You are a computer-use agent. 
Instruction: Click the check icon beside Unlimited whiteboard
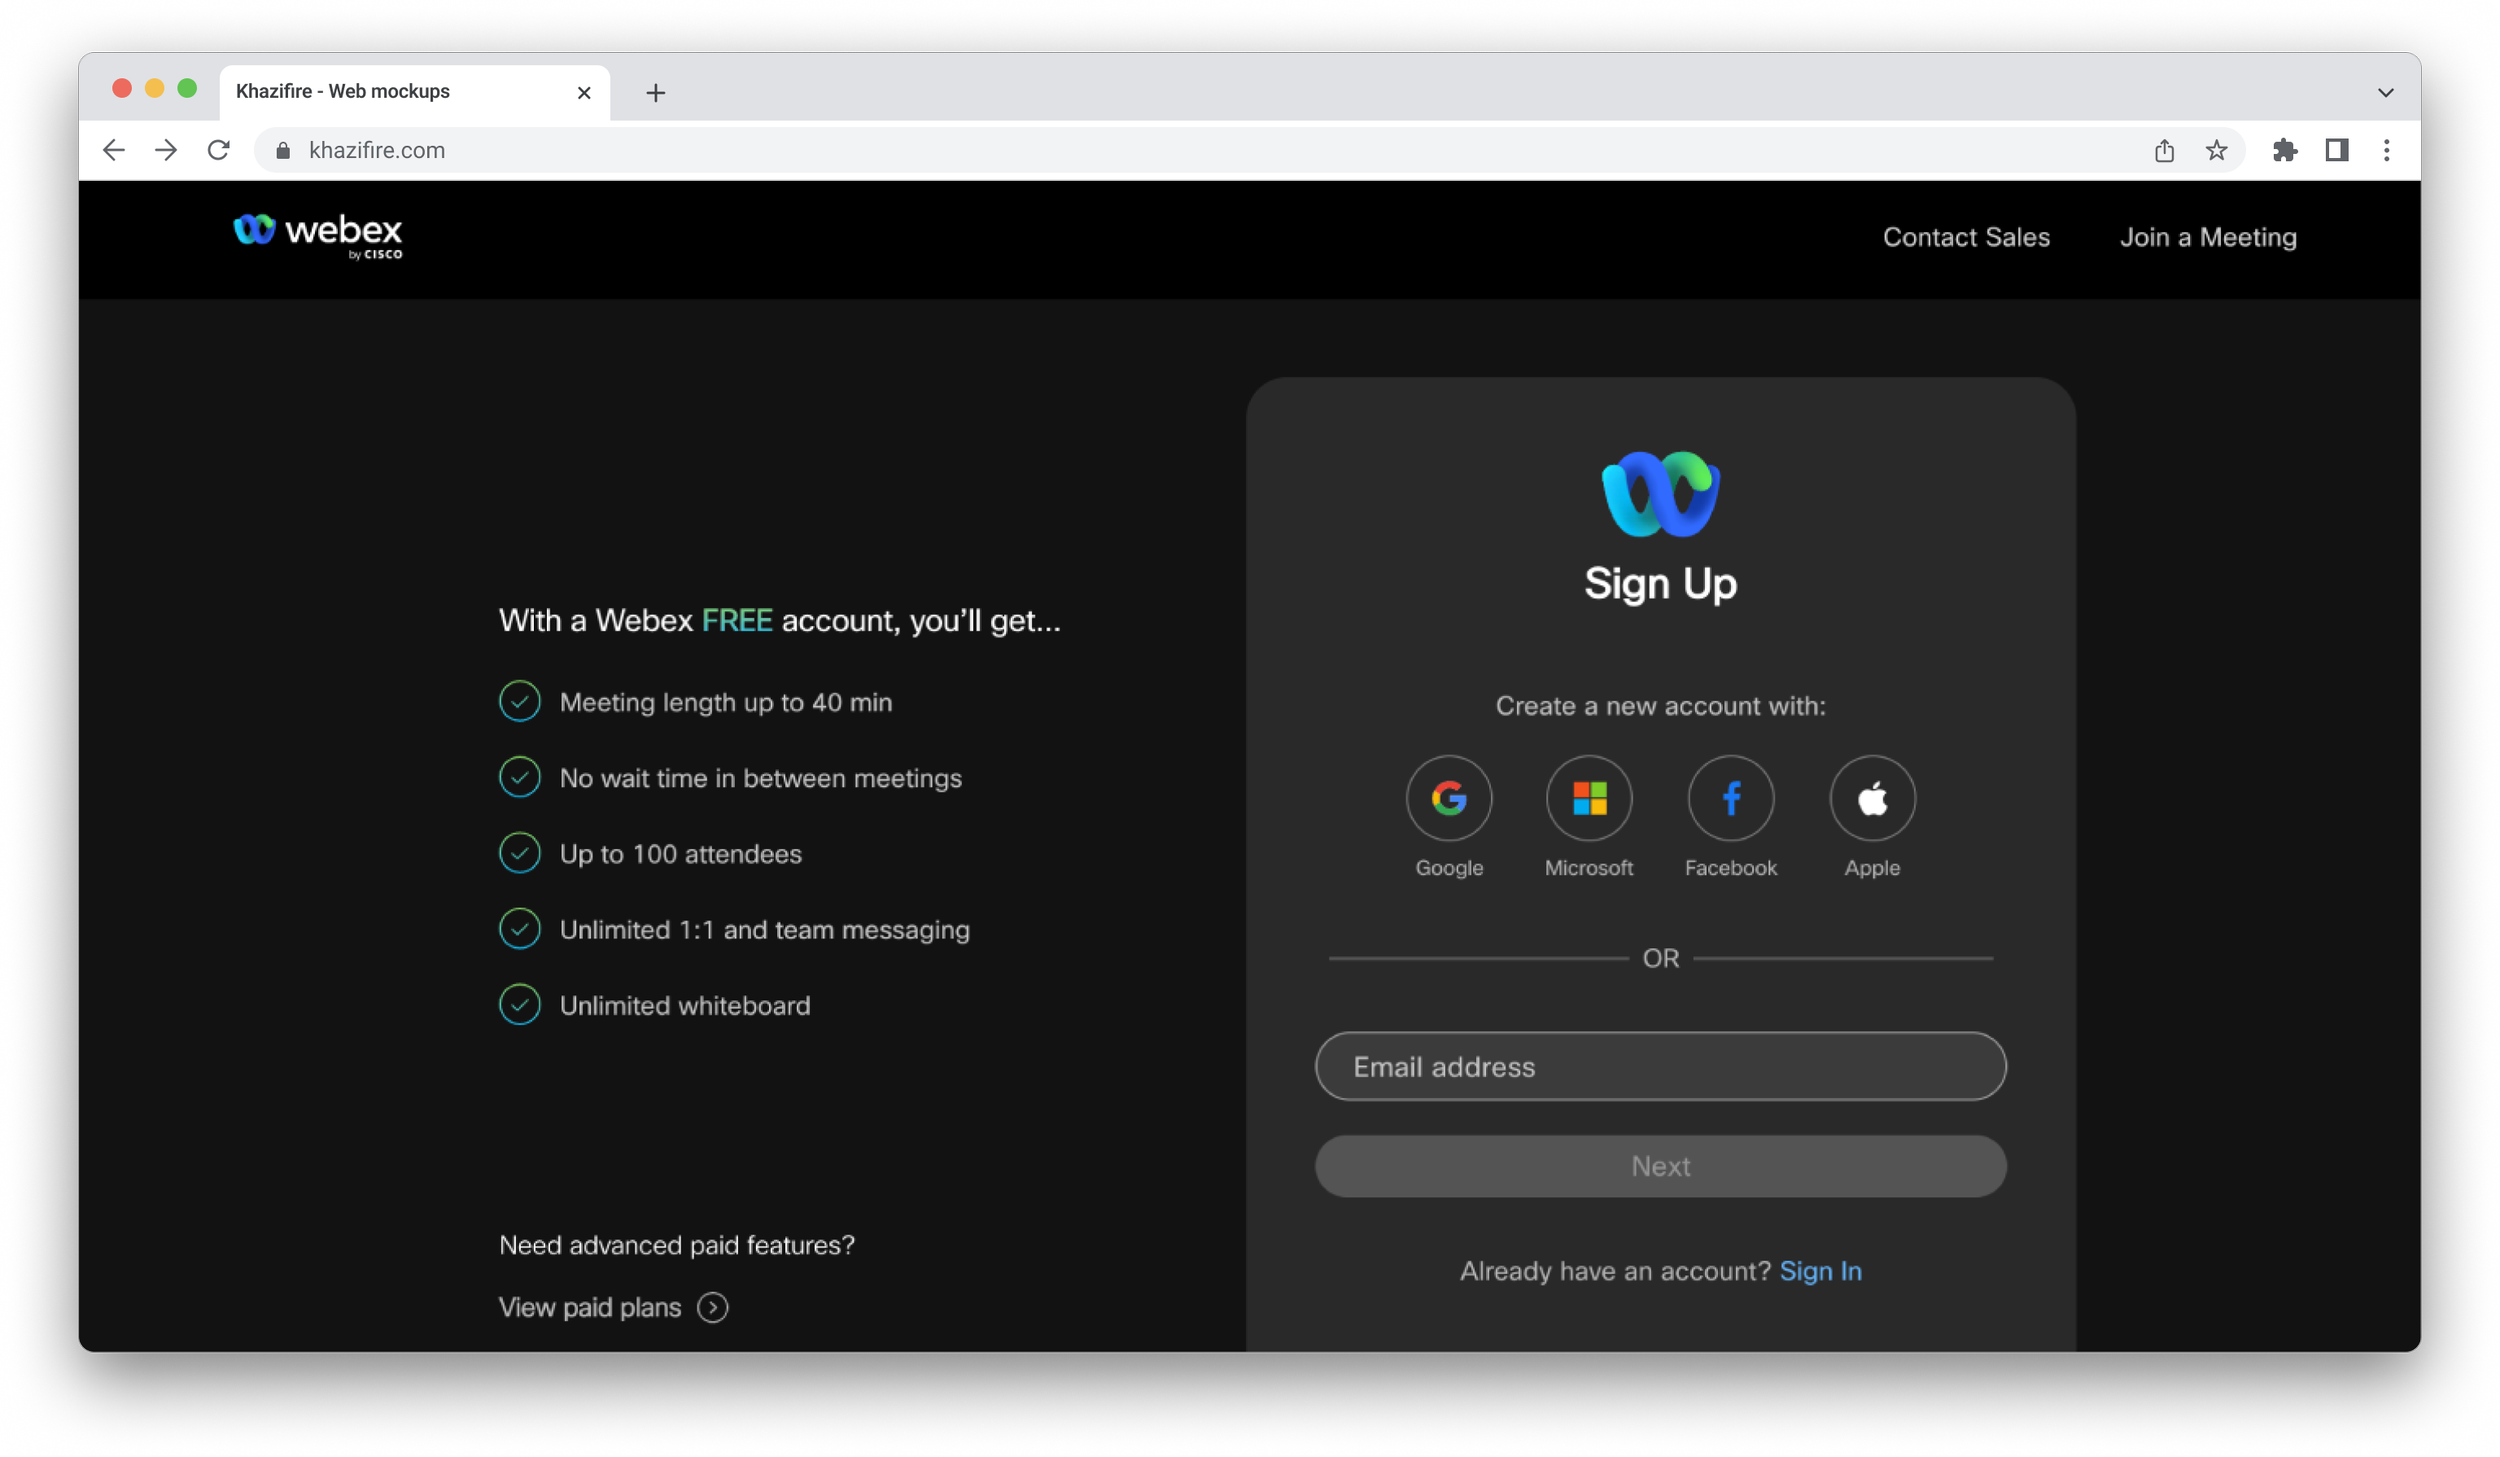[x=520, y=1005]
